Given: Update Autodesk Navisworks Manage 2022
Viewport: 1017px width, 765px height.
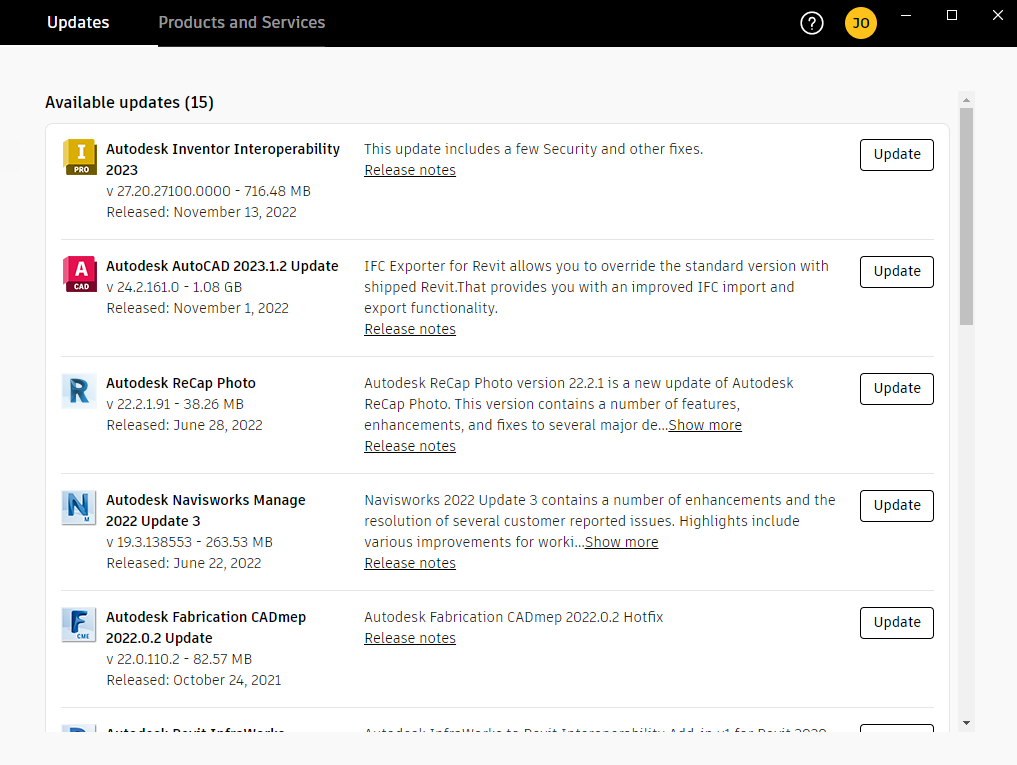Looking at the screenshot, I should (x=897, y=505).
